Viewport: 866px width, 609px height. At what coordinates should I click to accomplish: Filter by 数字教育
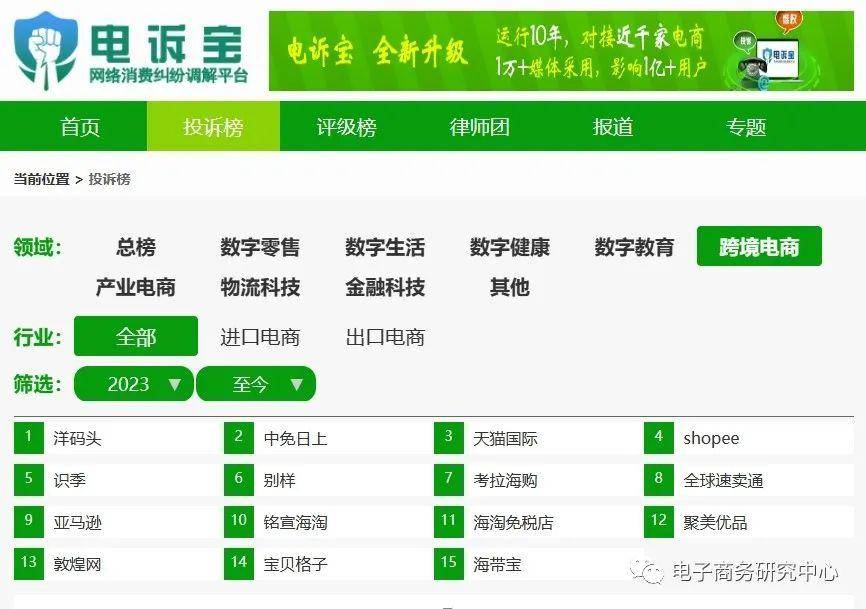[x=634, y=247]
